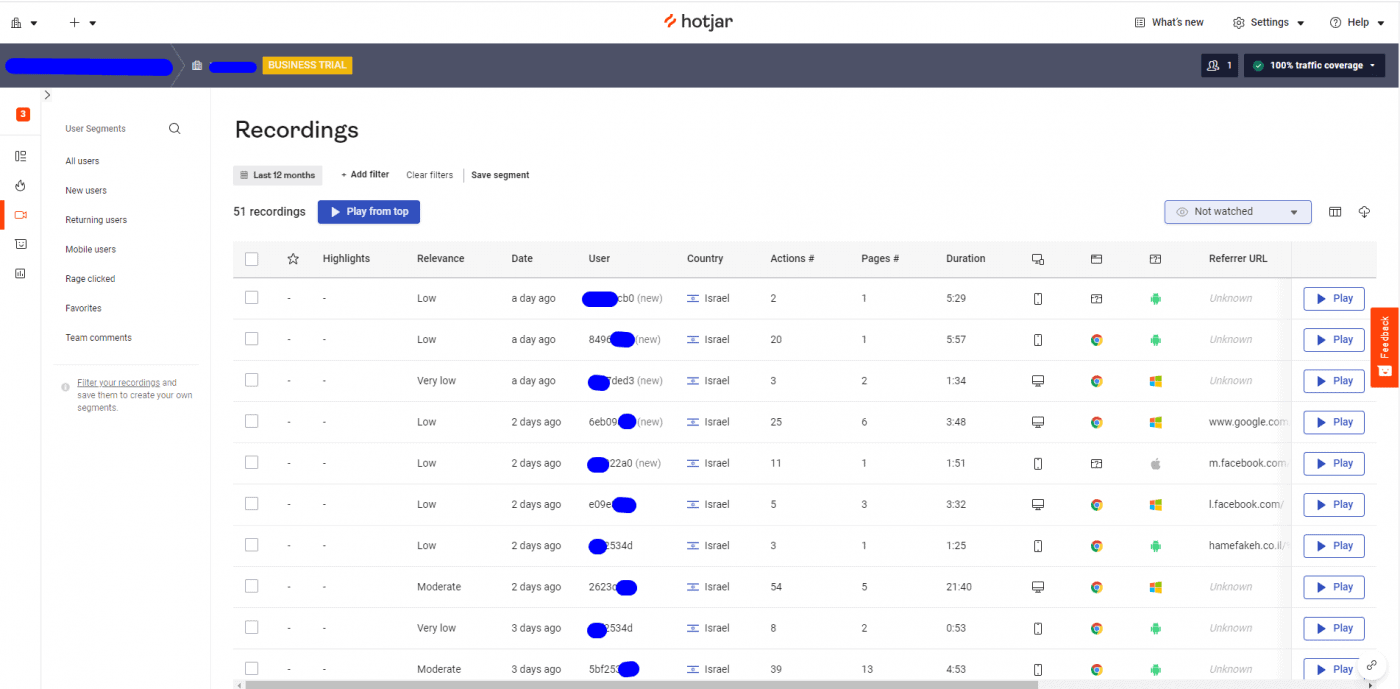This screenshot has height=689, width=1400.
Task: Select the Rage clicked segment
Action: tap(90, 279)
